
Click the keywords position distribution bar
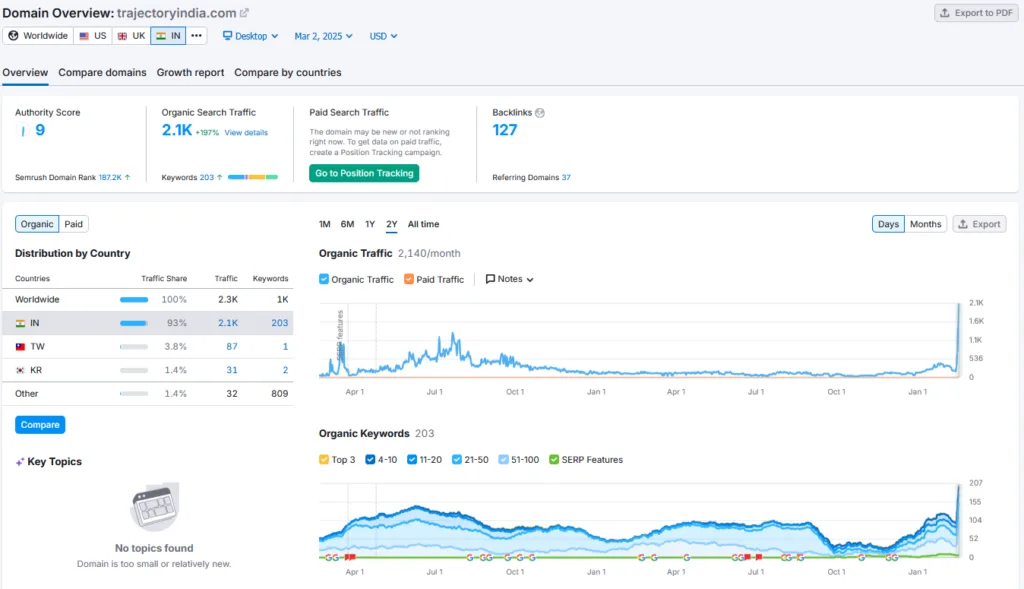[253, 177]
